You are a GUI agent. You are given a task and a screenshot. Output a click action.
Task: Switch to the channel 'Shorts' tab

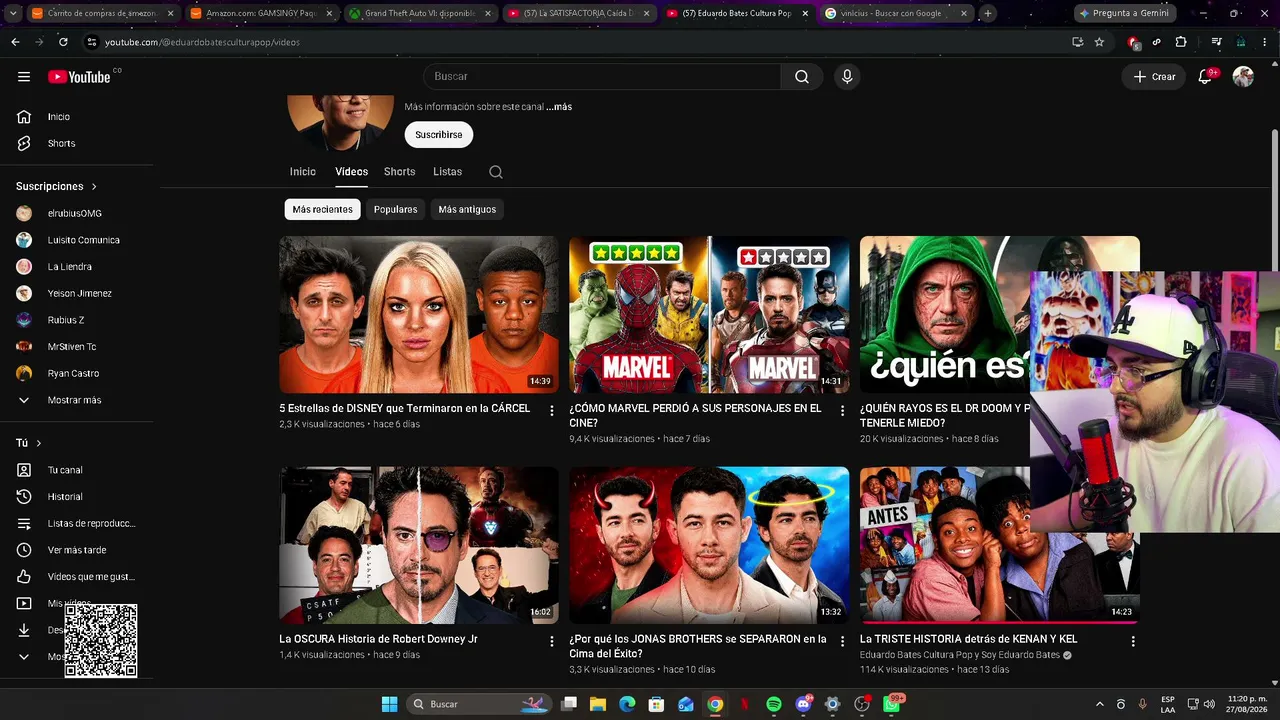click(399, 172)
